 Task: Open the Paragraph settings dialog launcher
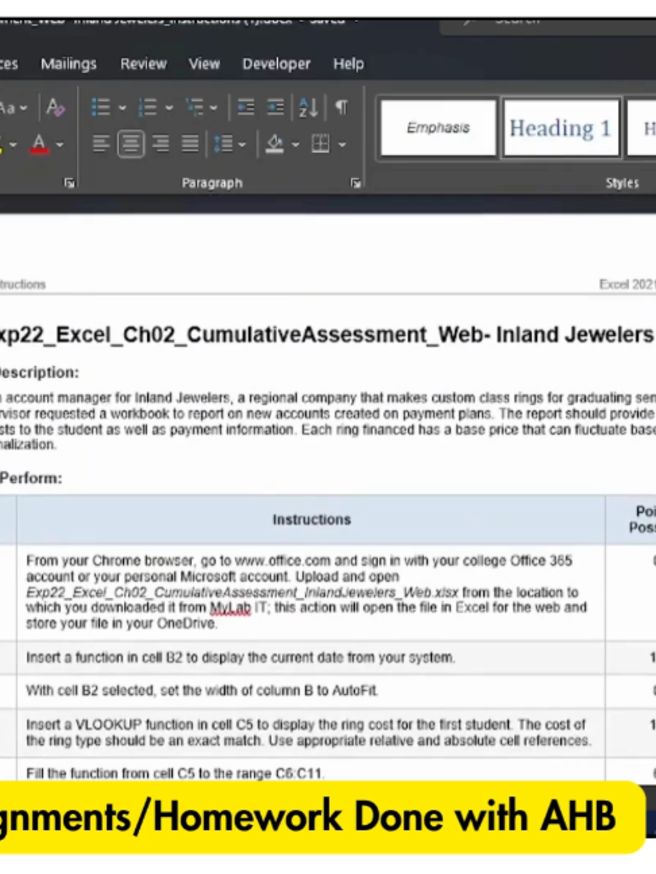coord(356,183)
